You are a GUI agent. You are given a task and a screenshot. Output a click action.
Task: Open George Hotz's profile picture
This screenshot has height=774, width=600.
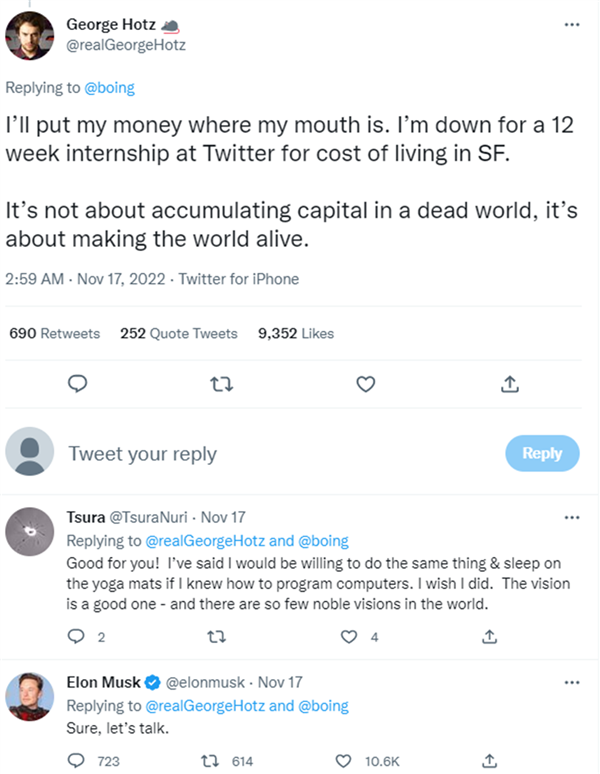pyautogui.click(x=30, y=36)
